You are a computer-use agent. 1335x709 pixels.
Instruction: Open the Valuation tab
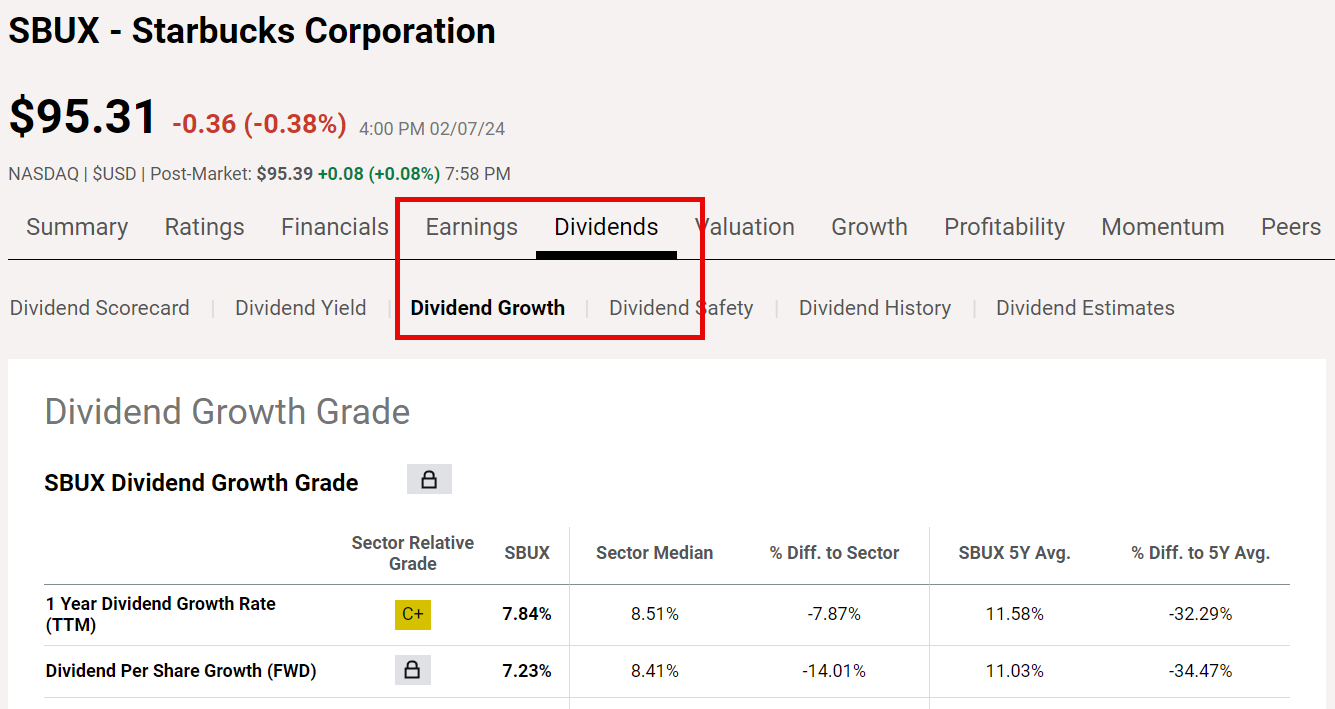click(x=745, y=227)
